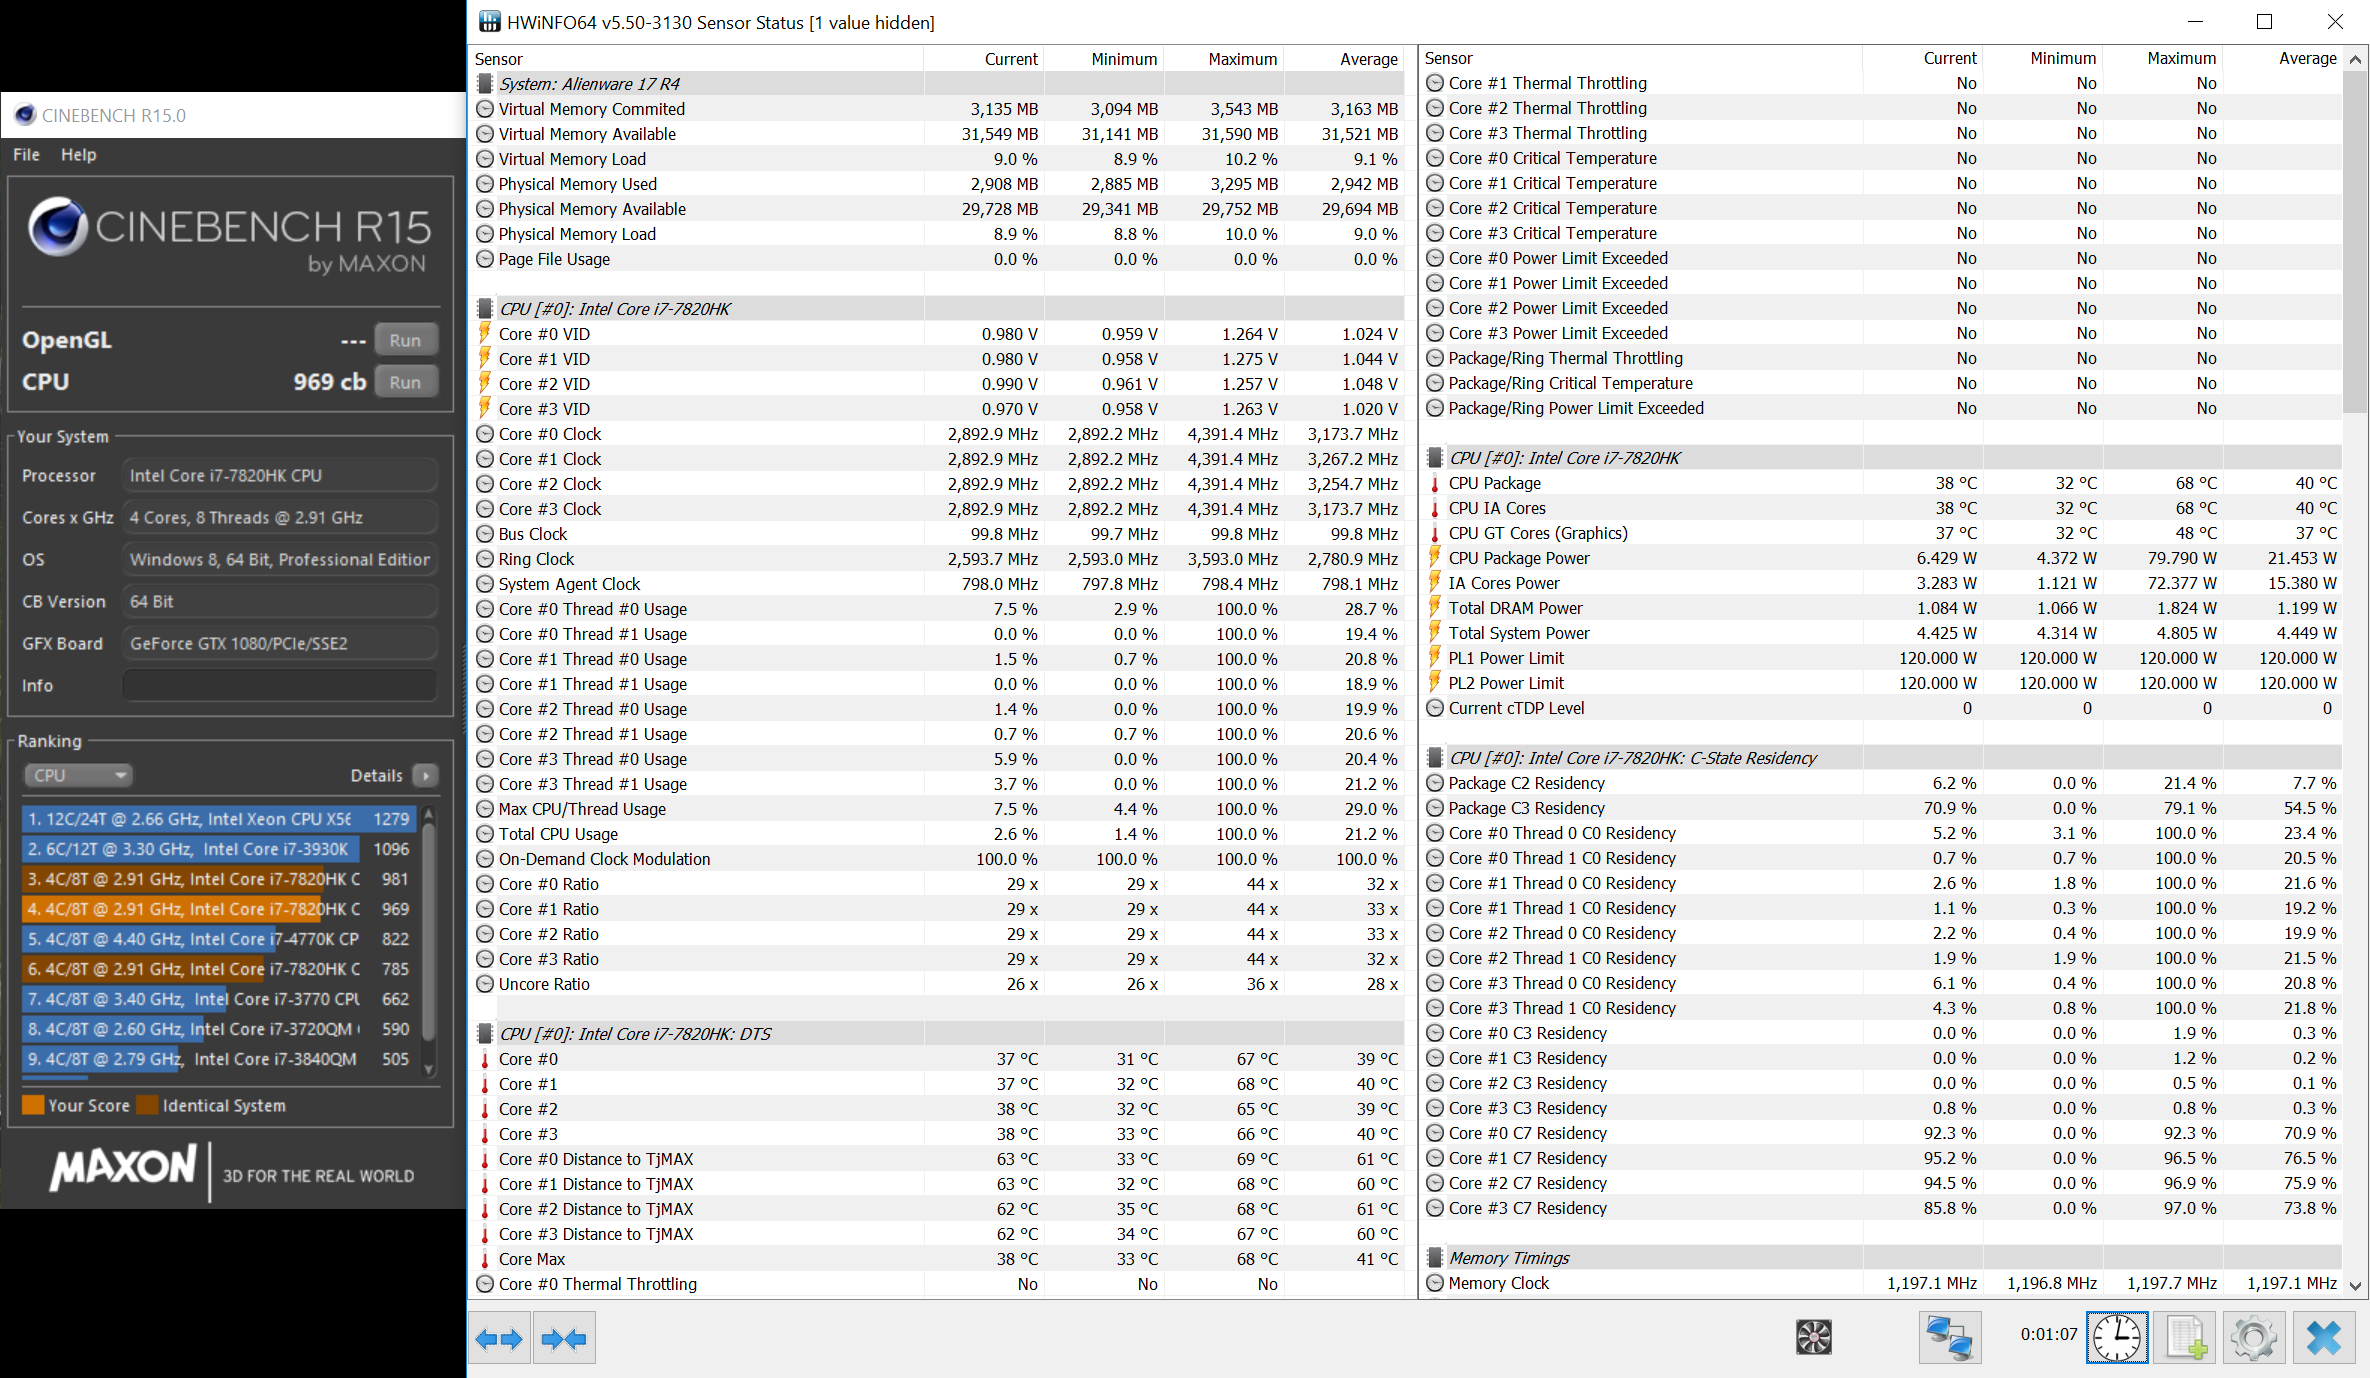Select the CPU [#0]: Intel Core i7-7820HK: DTS header
This screenshot has width=2370, height=1378.
point(938,1034)
